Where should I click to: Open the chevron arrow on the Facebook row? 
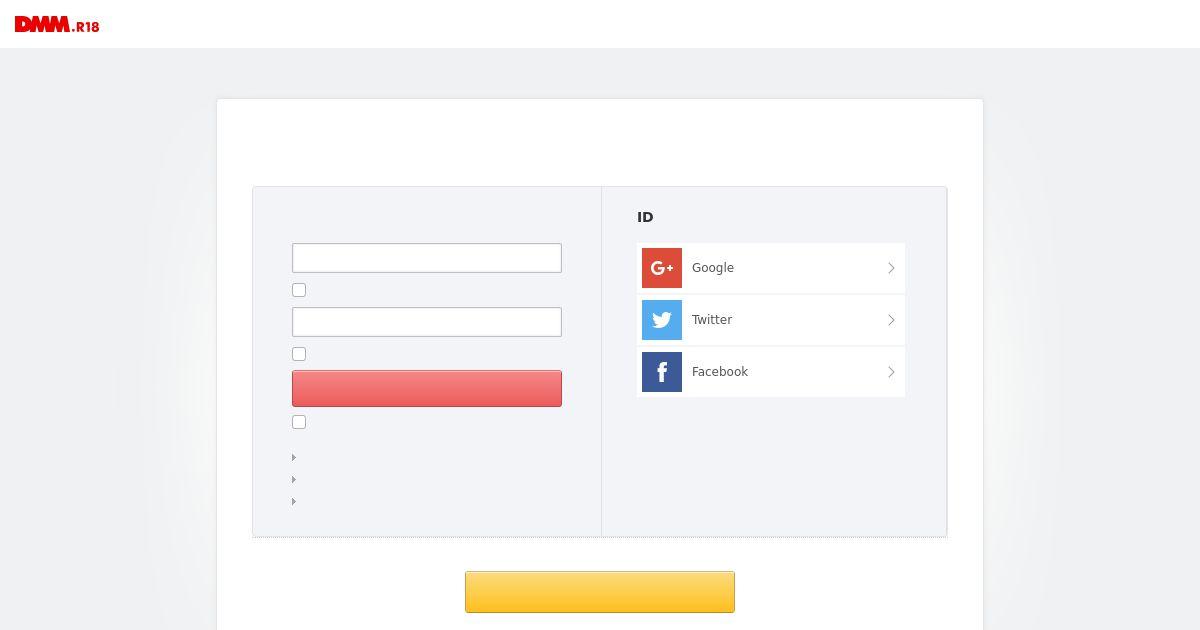[891, 372]
